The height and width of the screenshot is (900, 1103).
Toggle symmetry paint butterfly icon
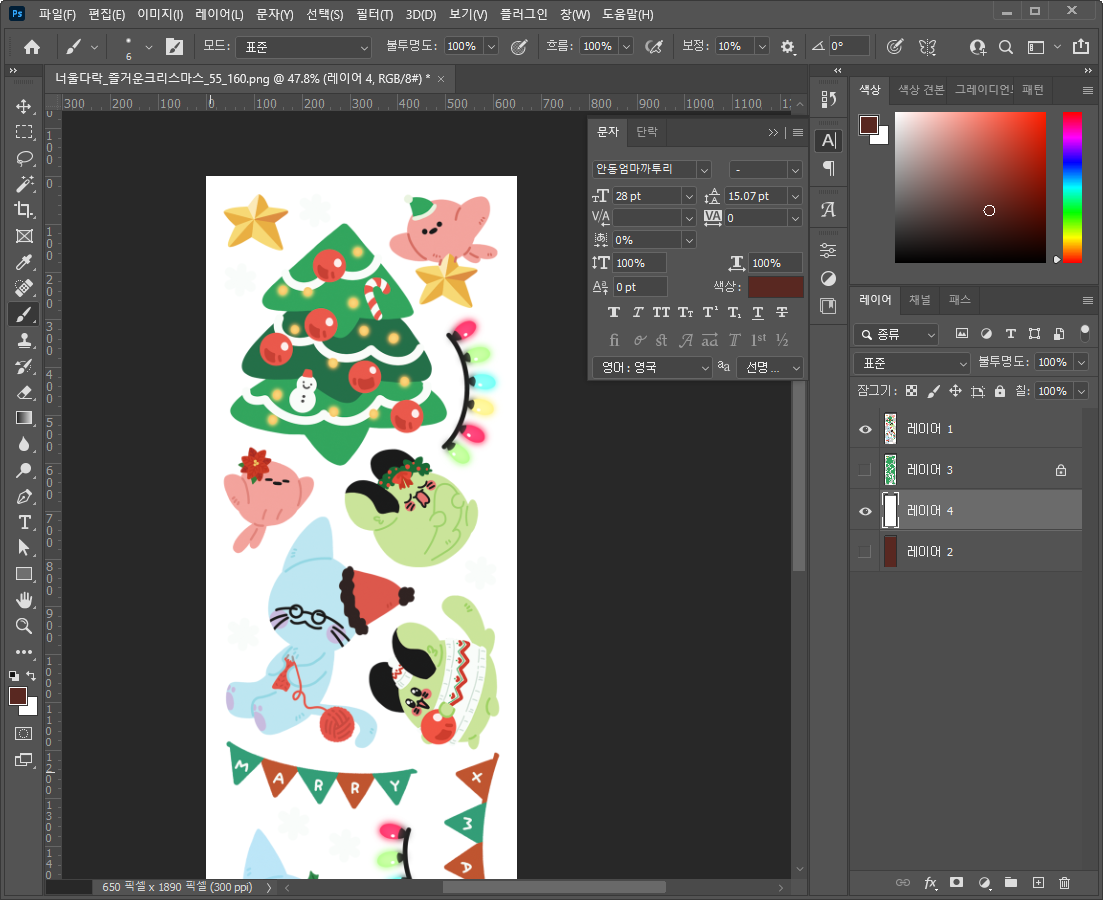pos(928,47)
